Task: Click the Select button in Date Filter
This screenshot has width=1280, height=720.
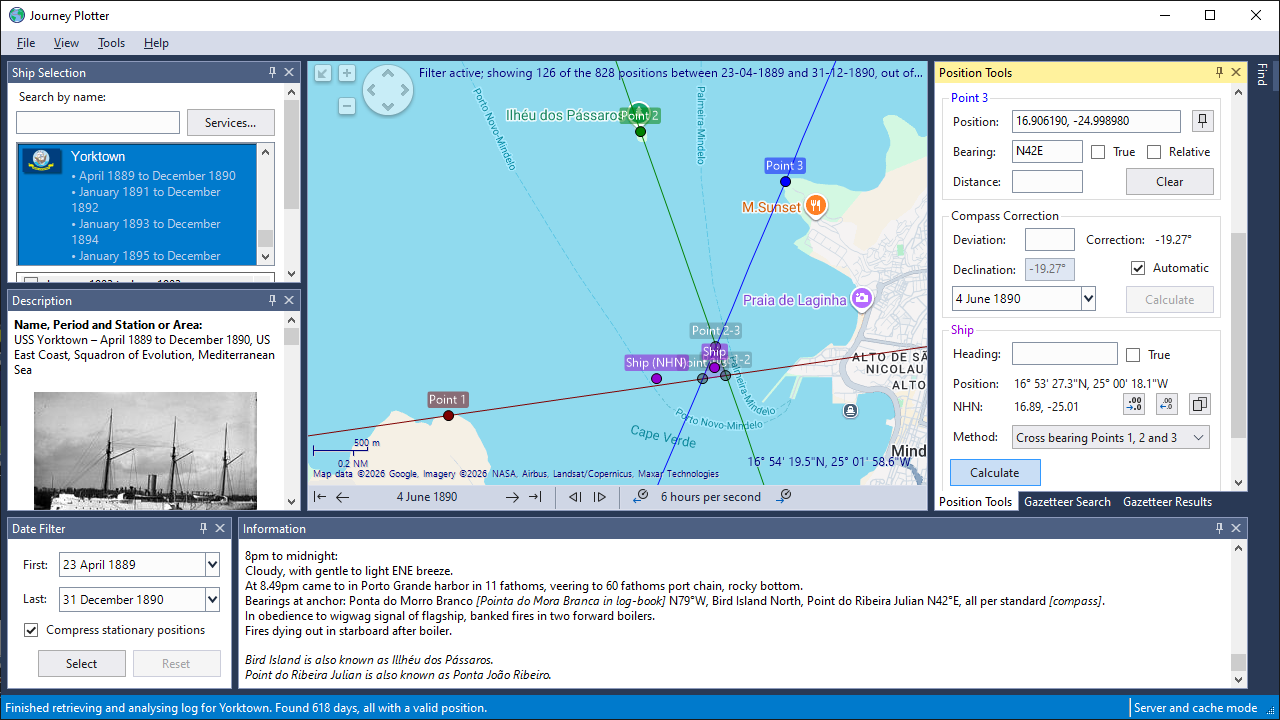Action: coord(82,664)
